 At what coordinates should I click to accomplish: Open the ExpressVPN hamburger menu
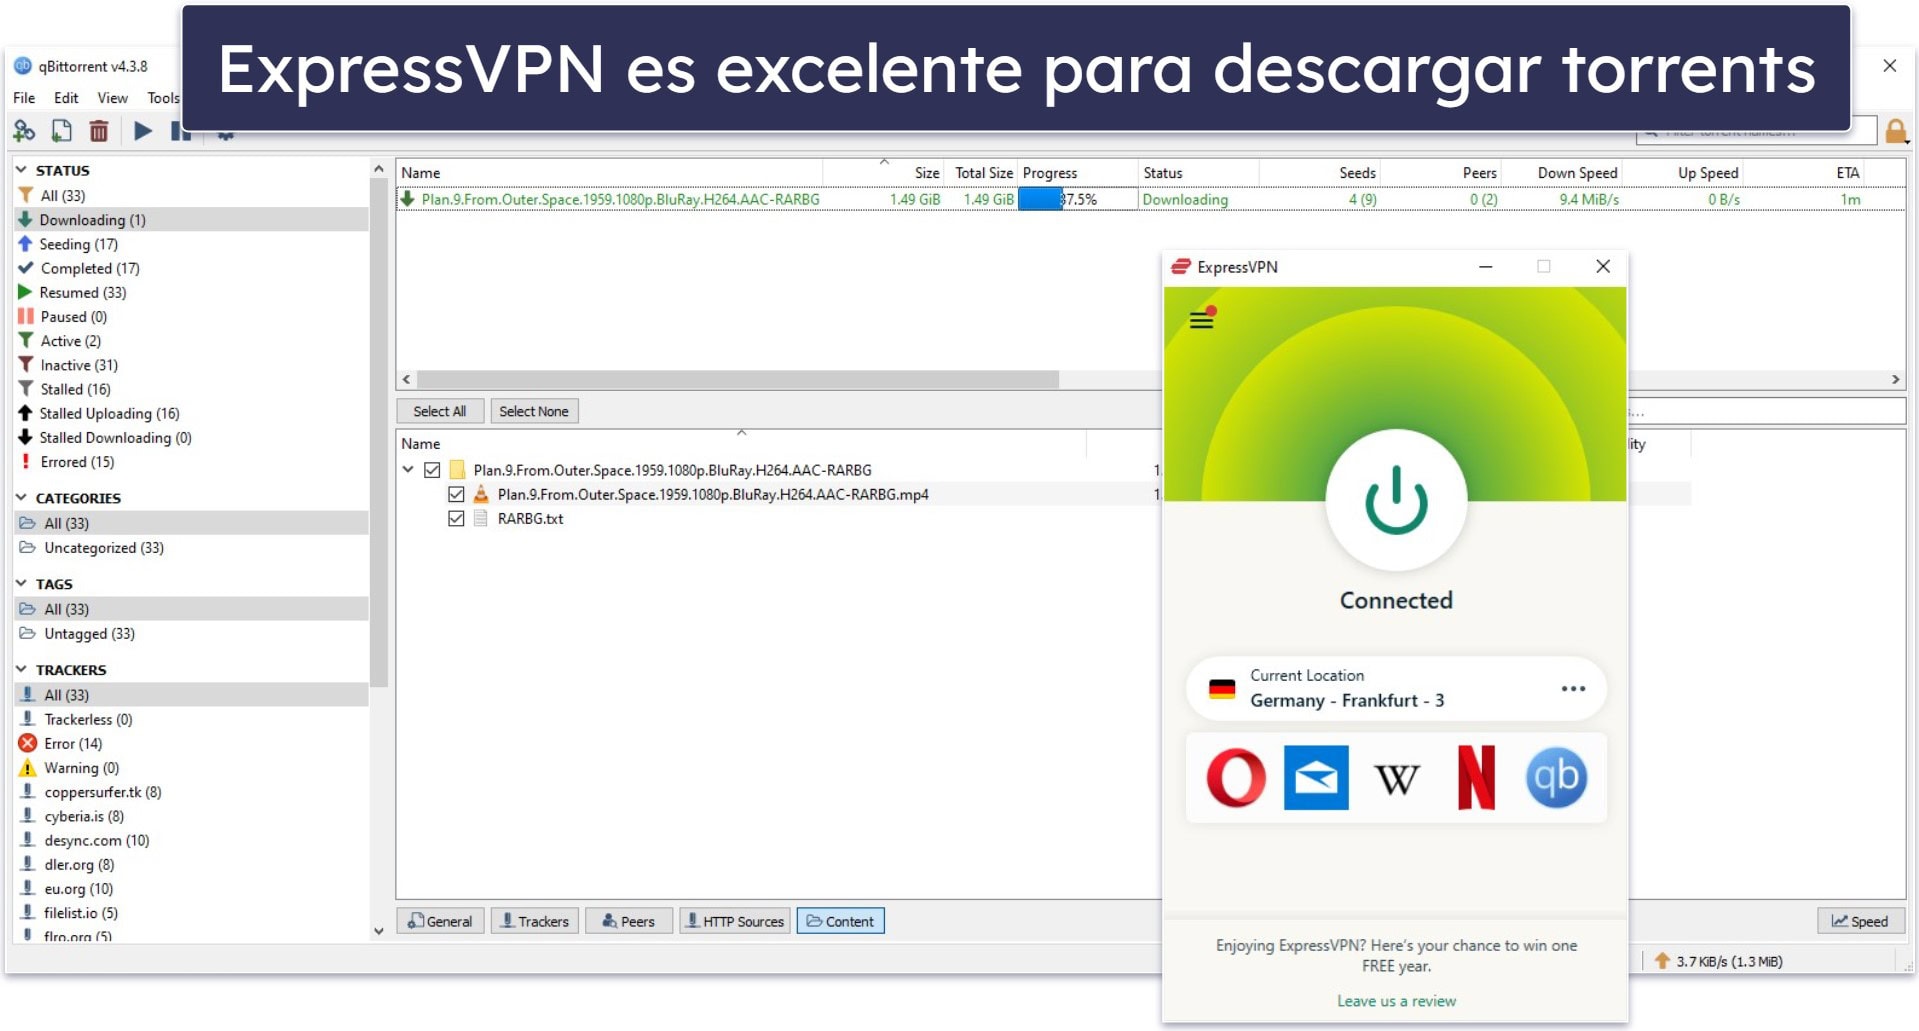[x=1201, y=319]
